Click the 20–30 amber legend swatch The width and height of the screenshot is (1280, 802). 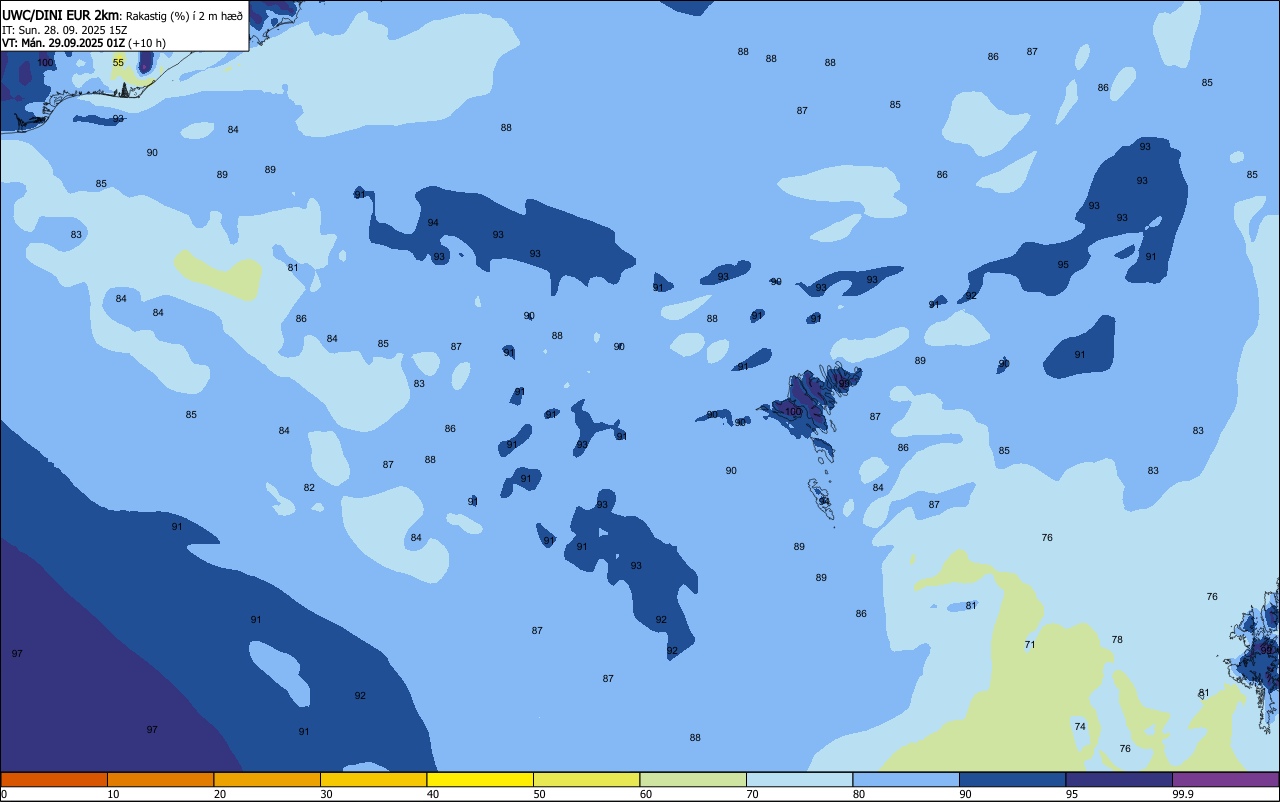[267, 779]
